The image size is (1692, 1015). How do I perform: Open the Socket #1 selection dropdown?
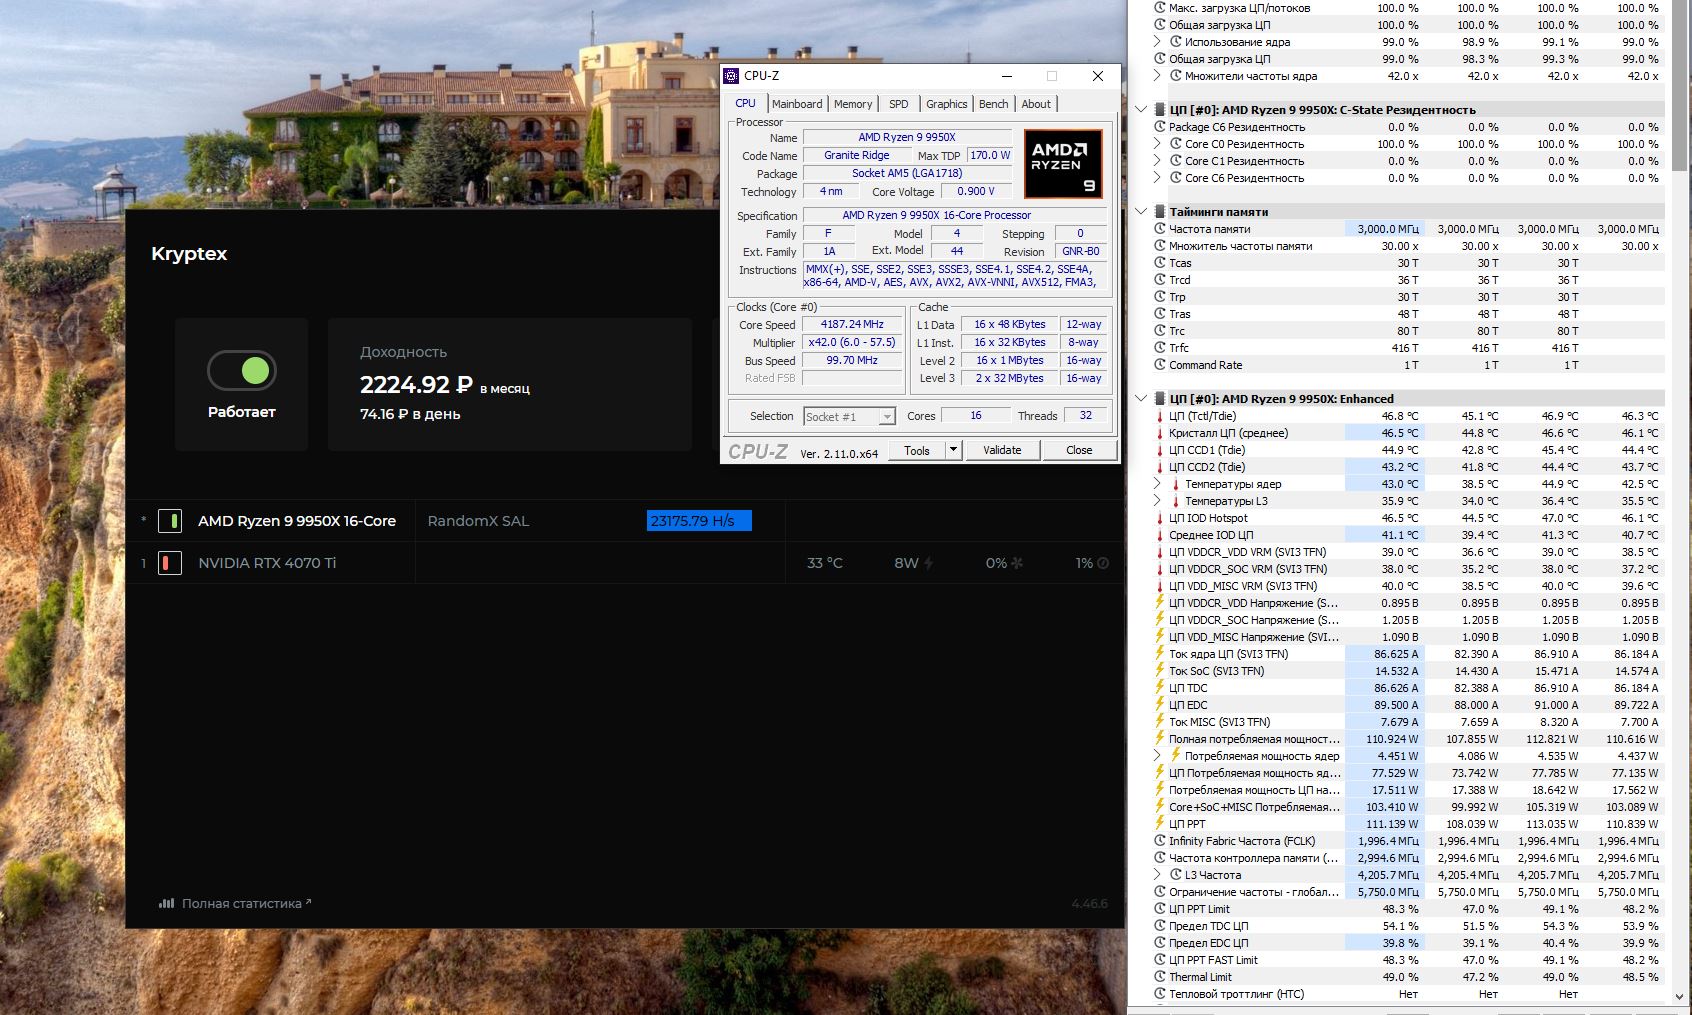pos(849,416)
